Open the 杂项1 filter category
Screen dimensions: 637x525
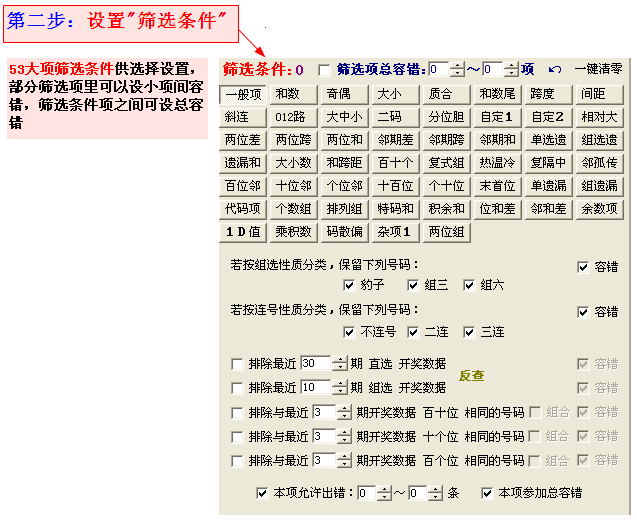(395, 232)
